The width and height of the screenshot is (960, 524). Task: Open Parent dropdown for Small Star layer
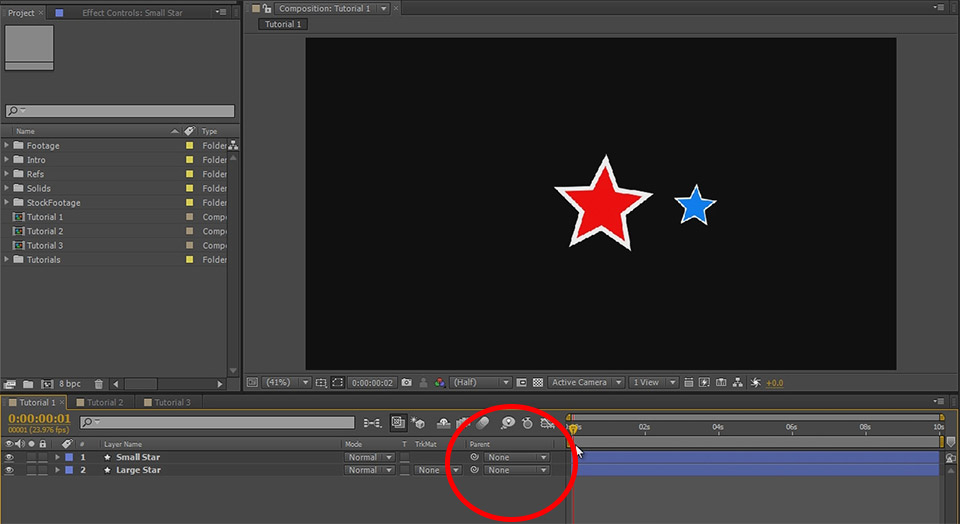(x=517, y=457)
